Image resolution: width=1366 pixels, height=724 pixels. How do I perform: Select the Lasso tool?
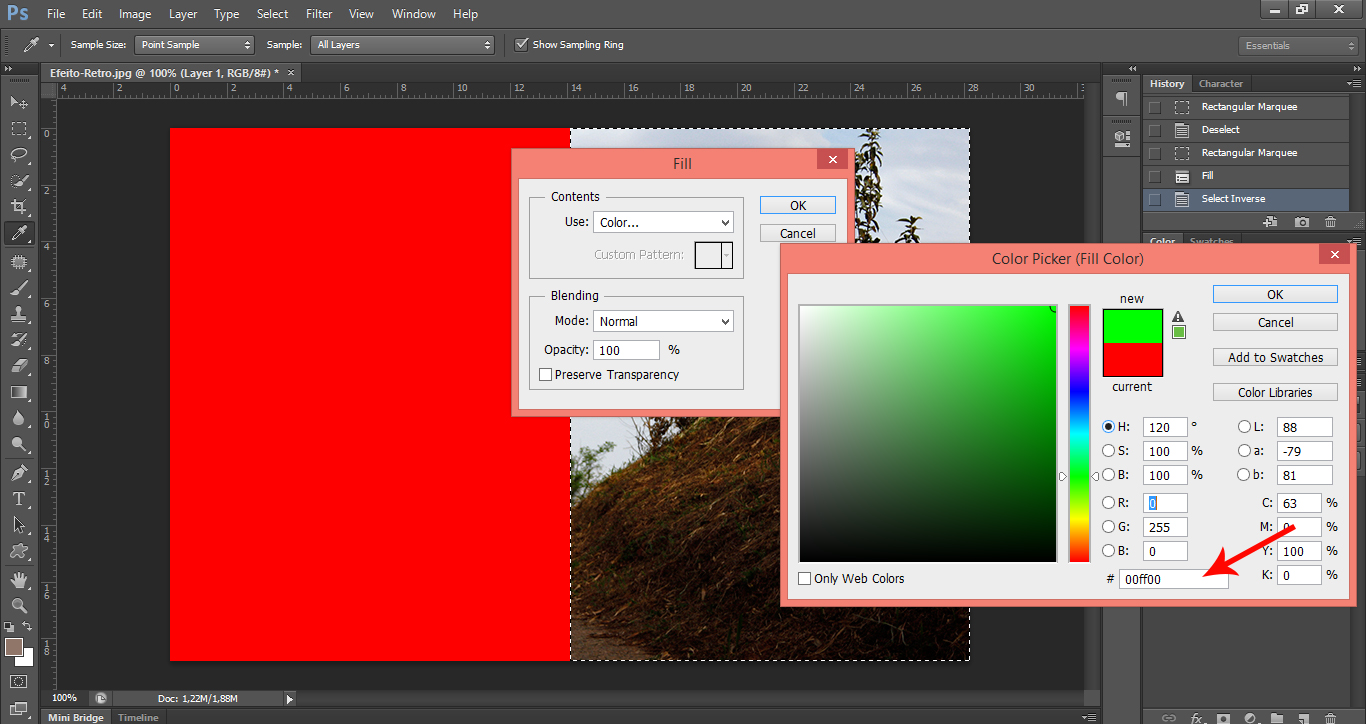[x=19, y=154]
